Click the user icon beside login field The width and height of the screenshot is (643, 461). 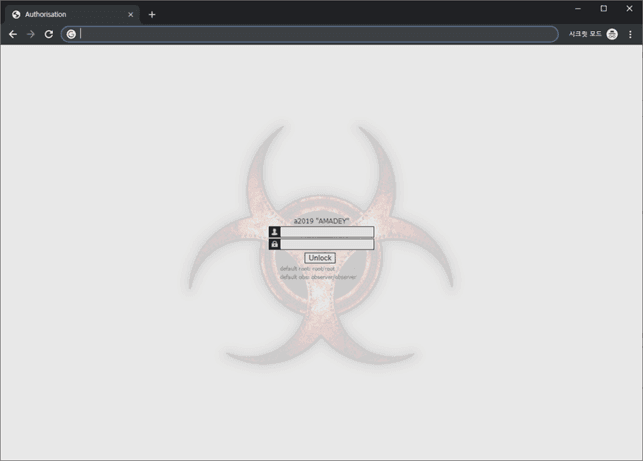(x=275, y=232)
